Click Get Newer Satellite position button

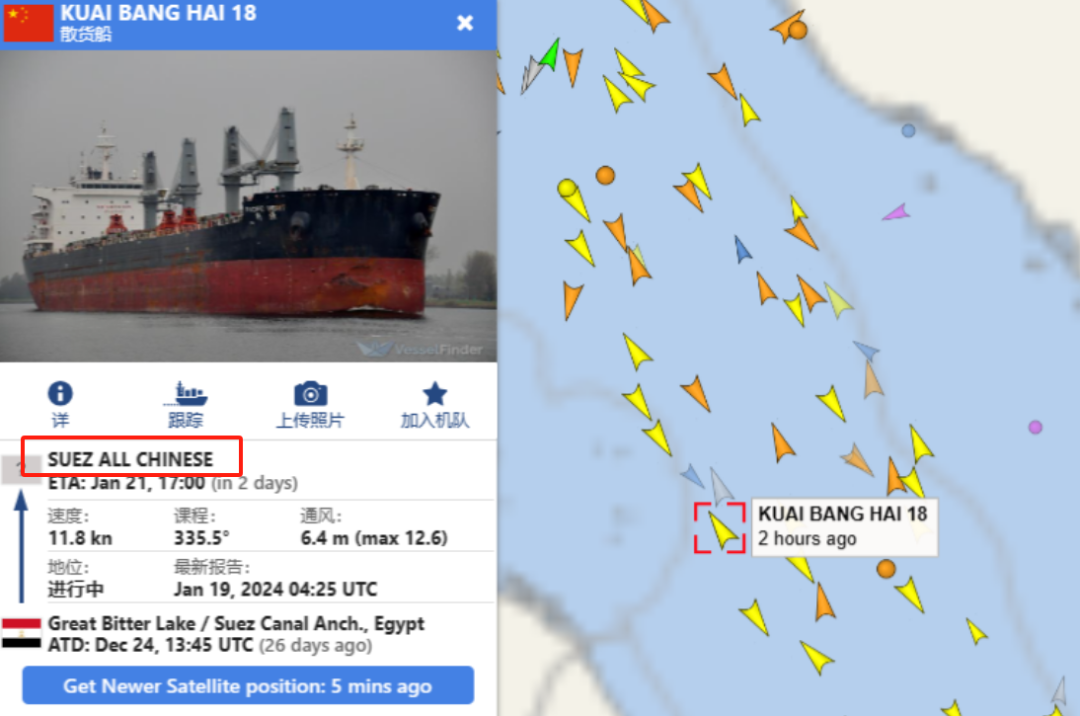pos(248,686)
